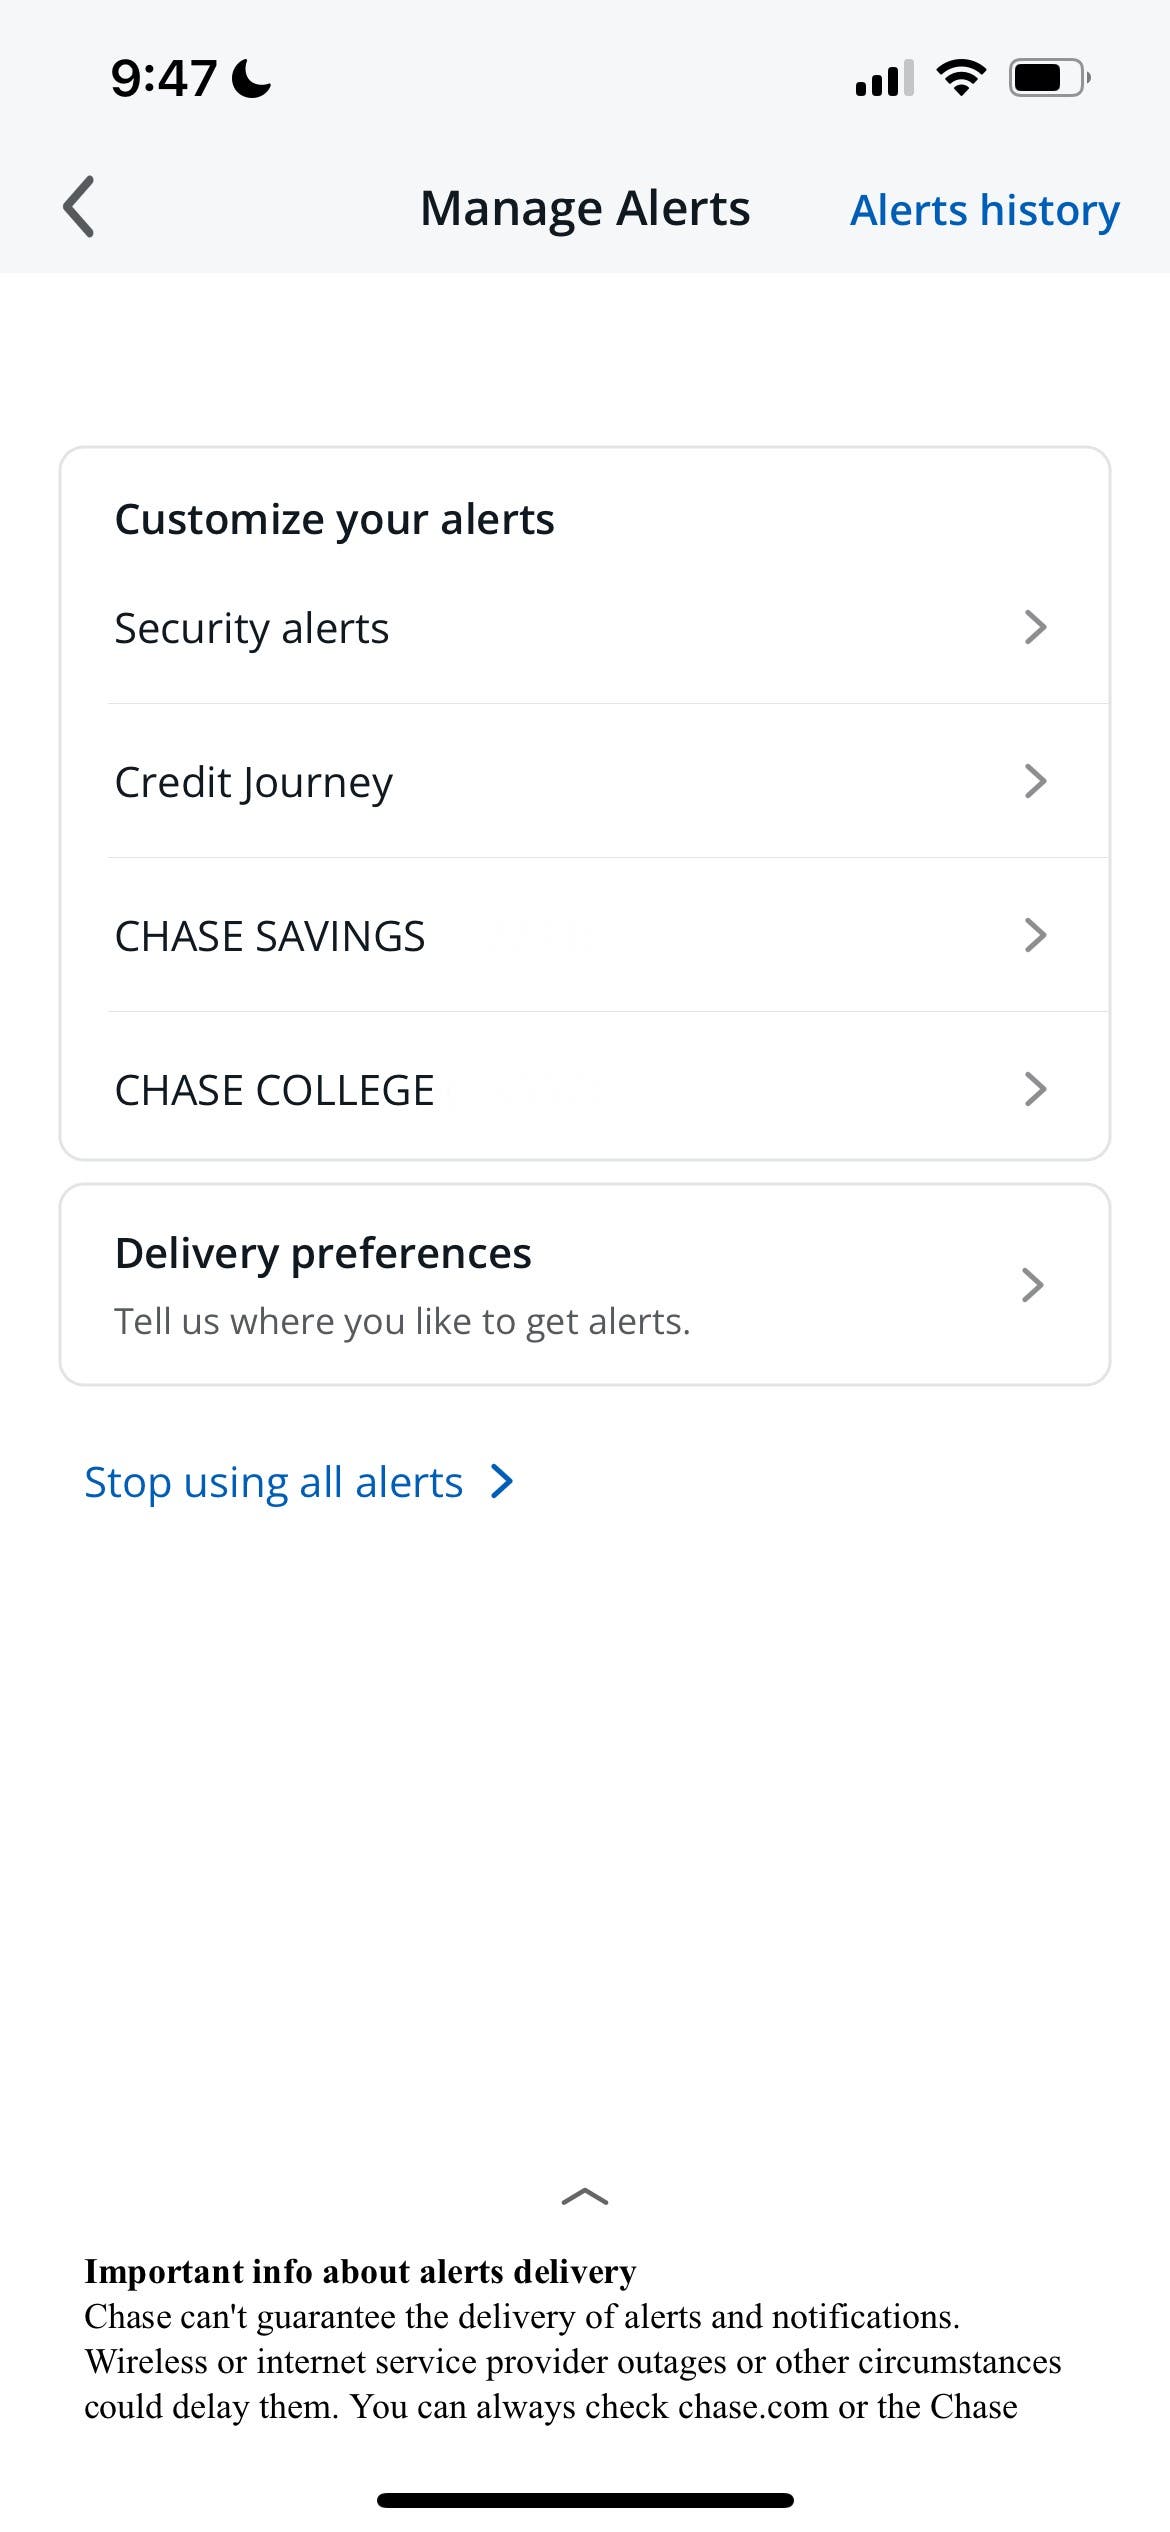The image size is (1170, 2532).
Task: Open Security alerts settings
Action: point(252,628)
